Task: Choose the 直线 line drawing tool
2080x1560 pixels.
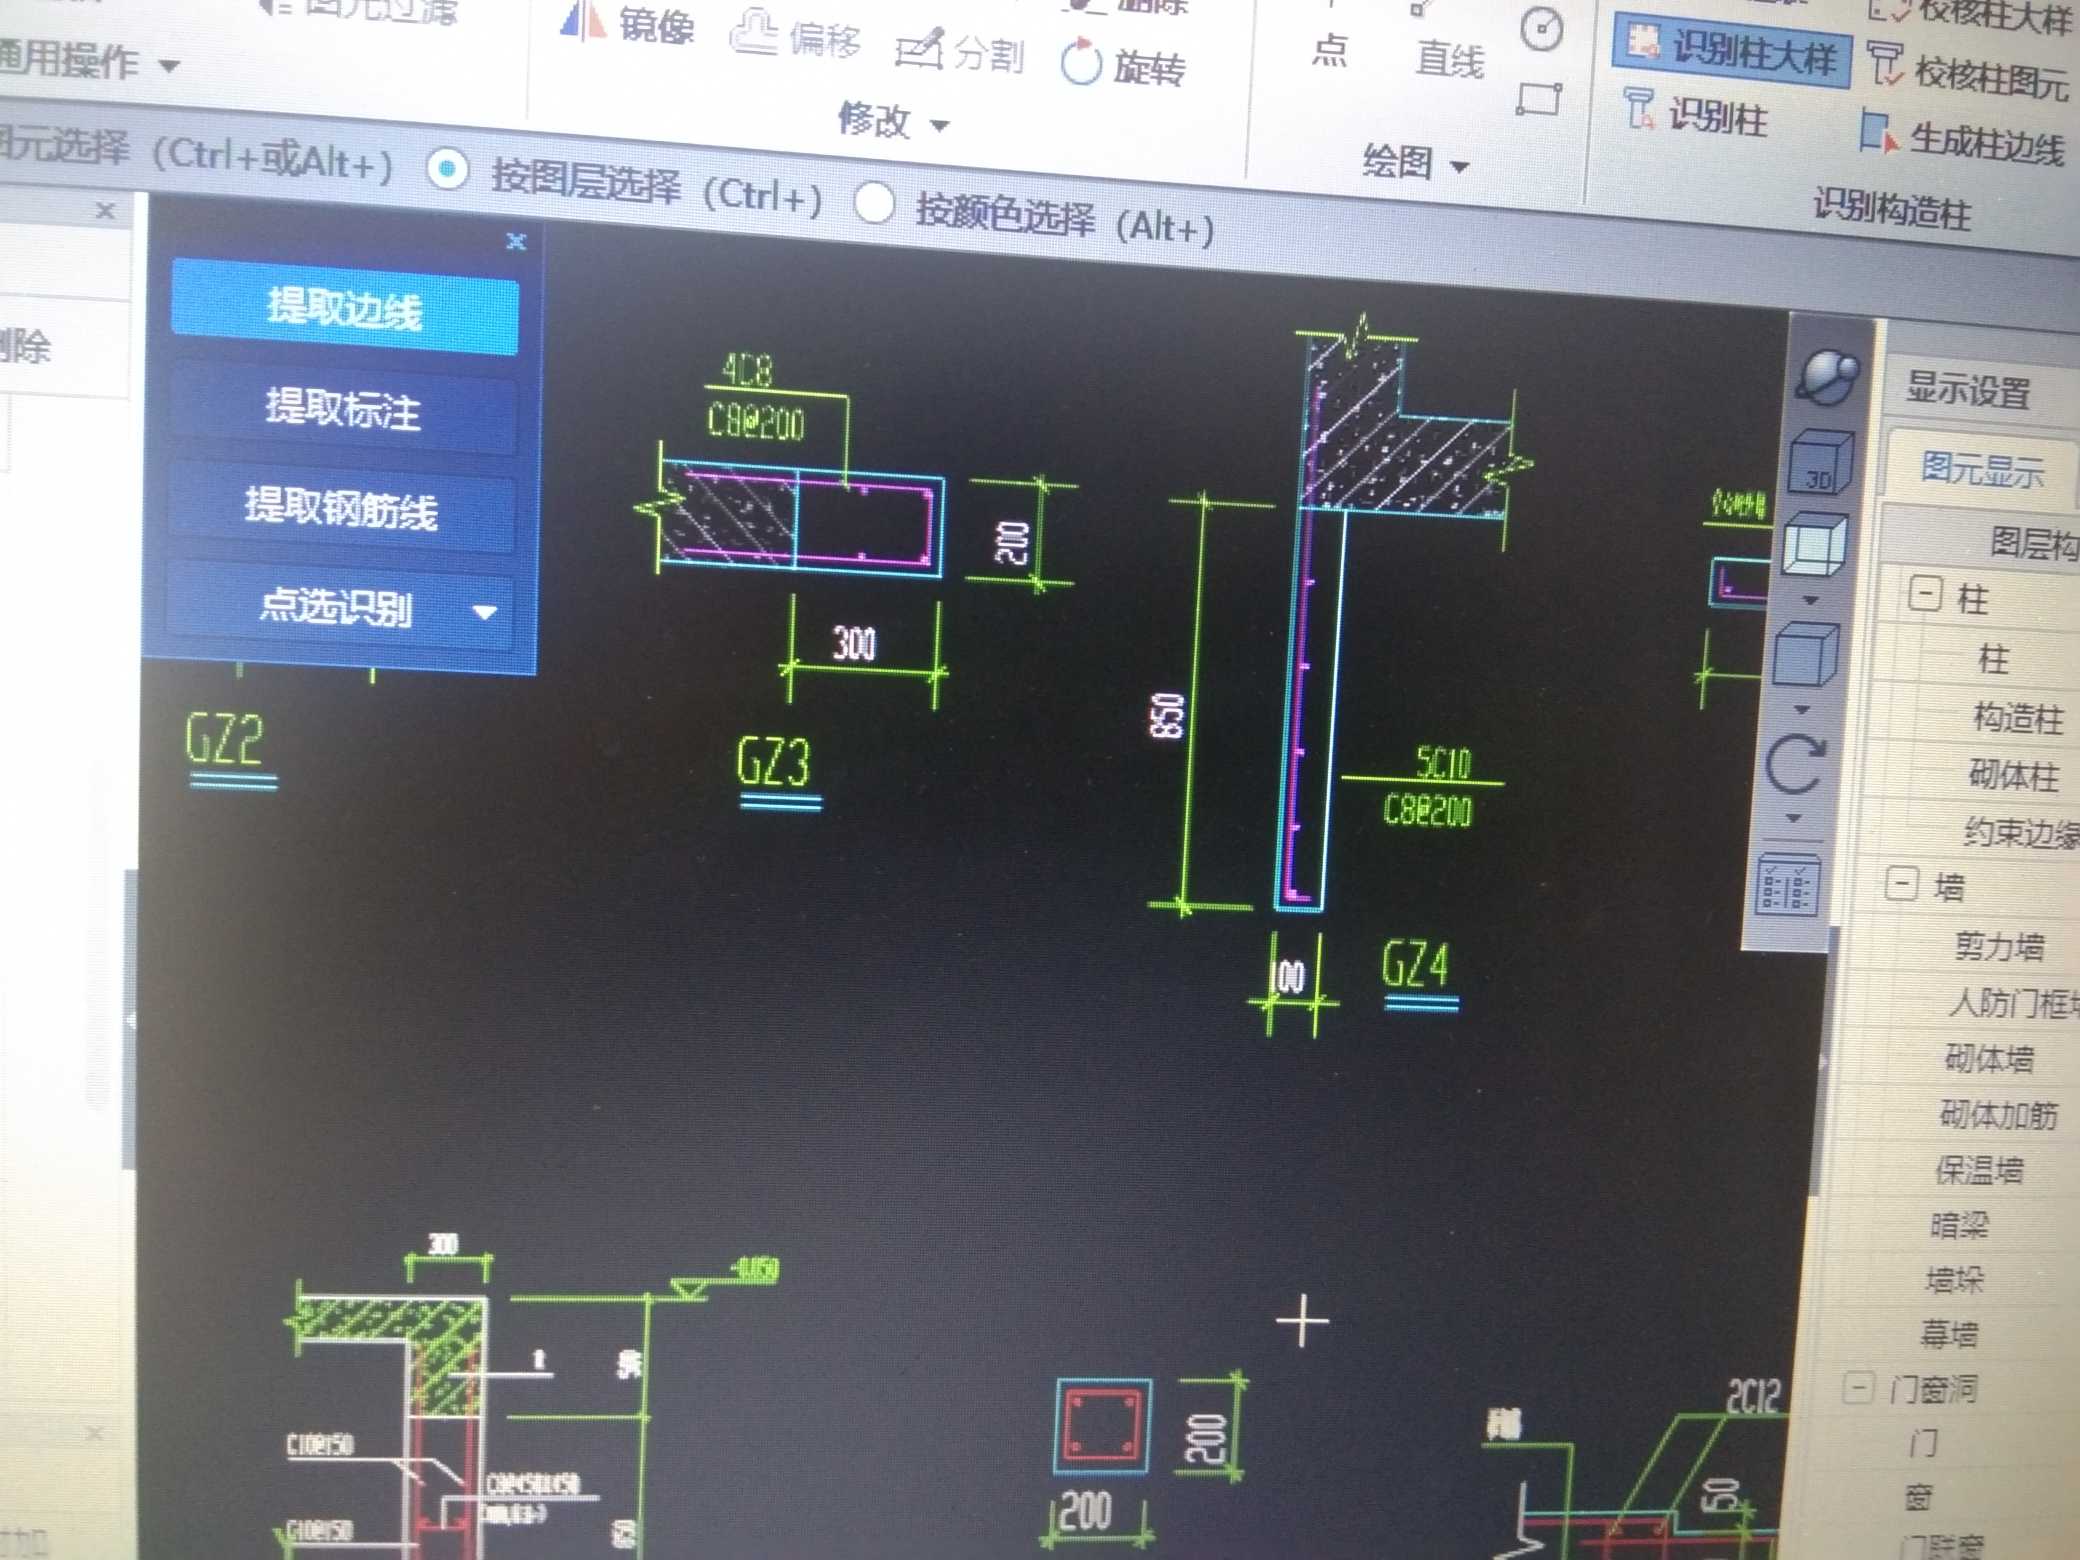Action: pyautogui.click(x=1450, y=60)
